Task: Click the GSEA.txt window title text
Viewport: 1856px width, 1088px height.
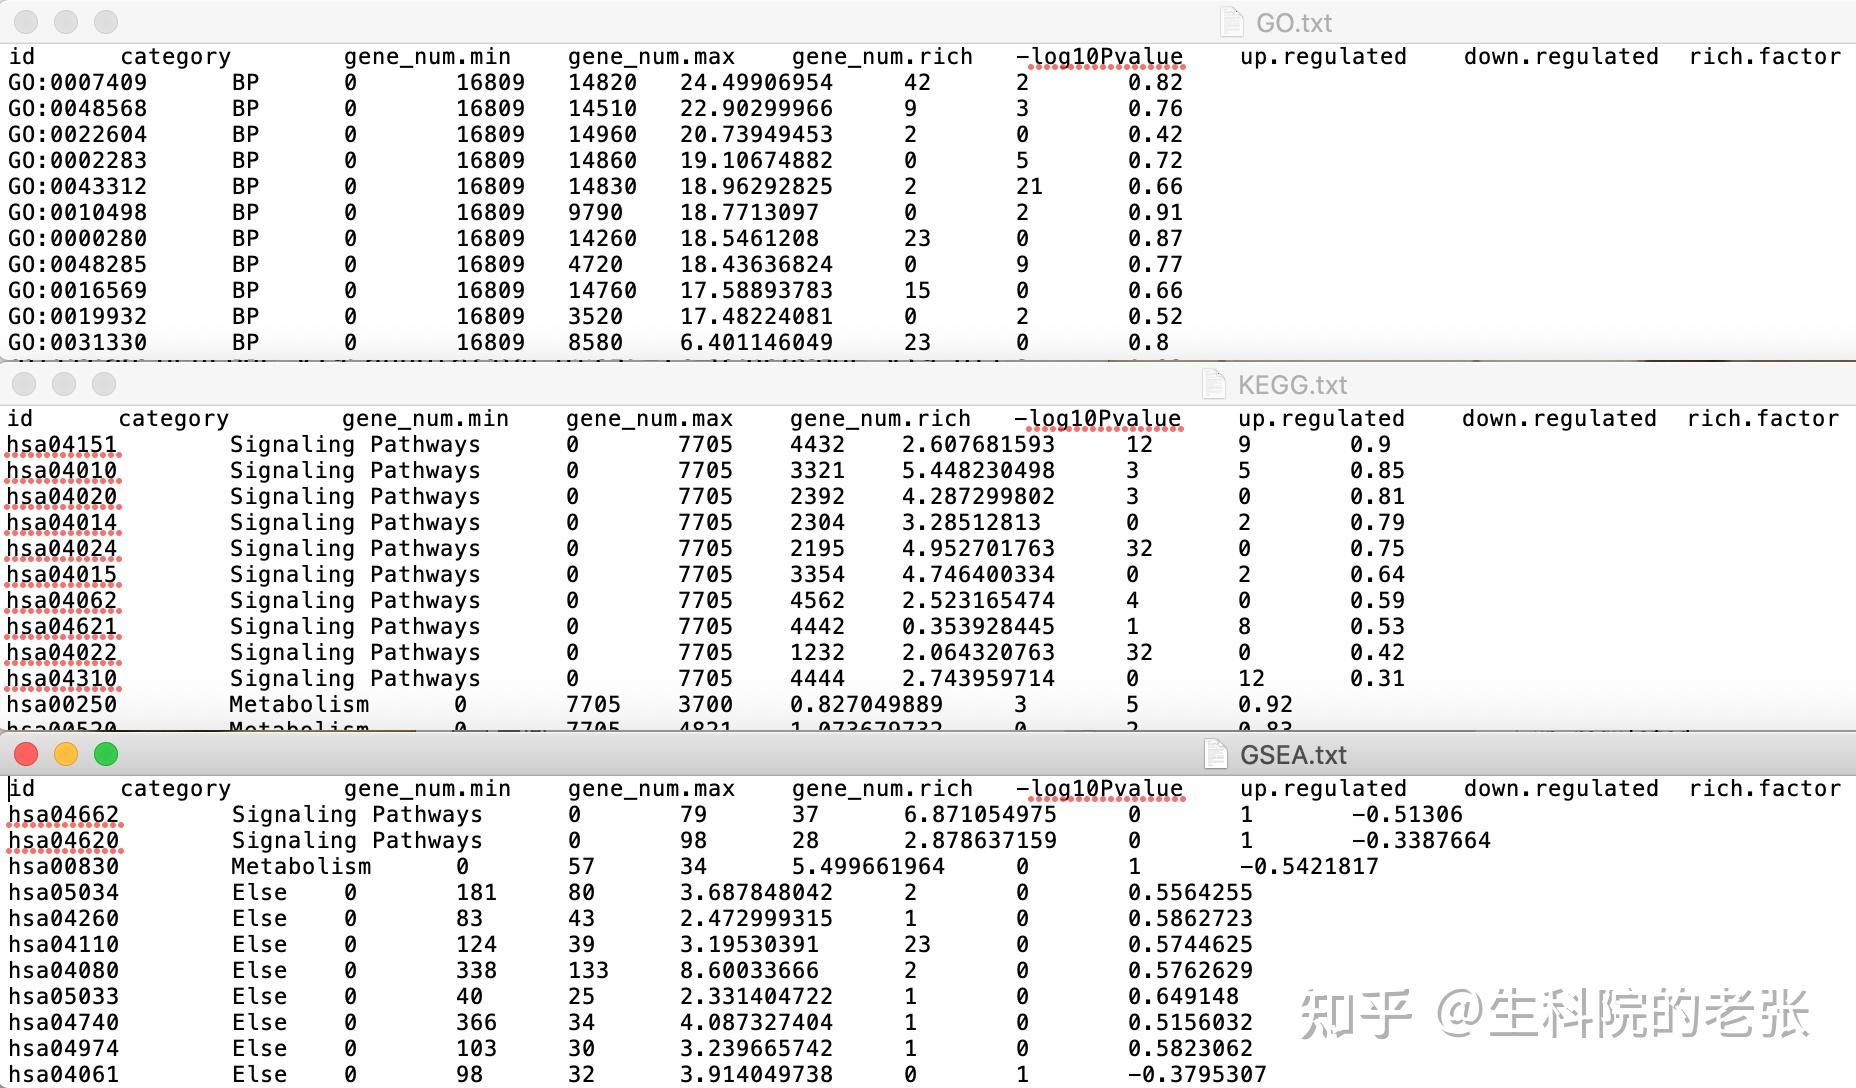Action: tap(1293, 755)
